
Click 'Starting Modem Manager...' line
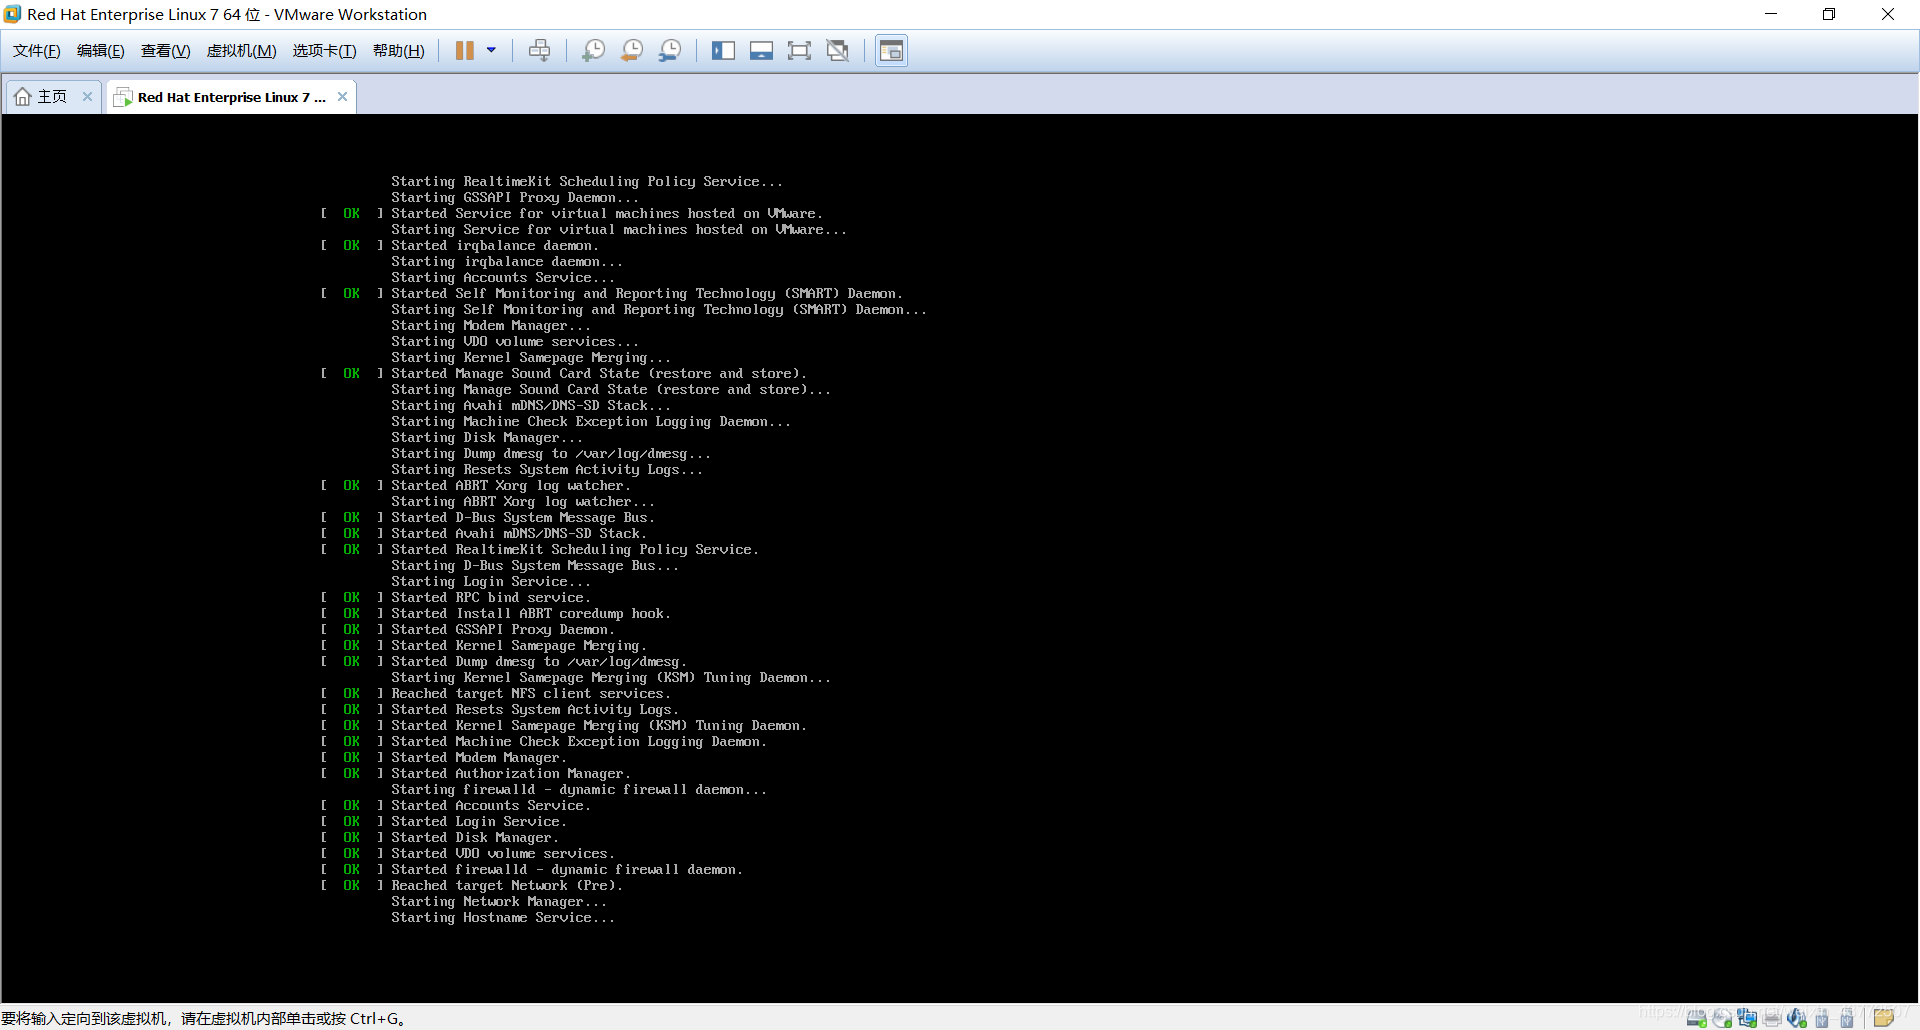pos(491,326)
